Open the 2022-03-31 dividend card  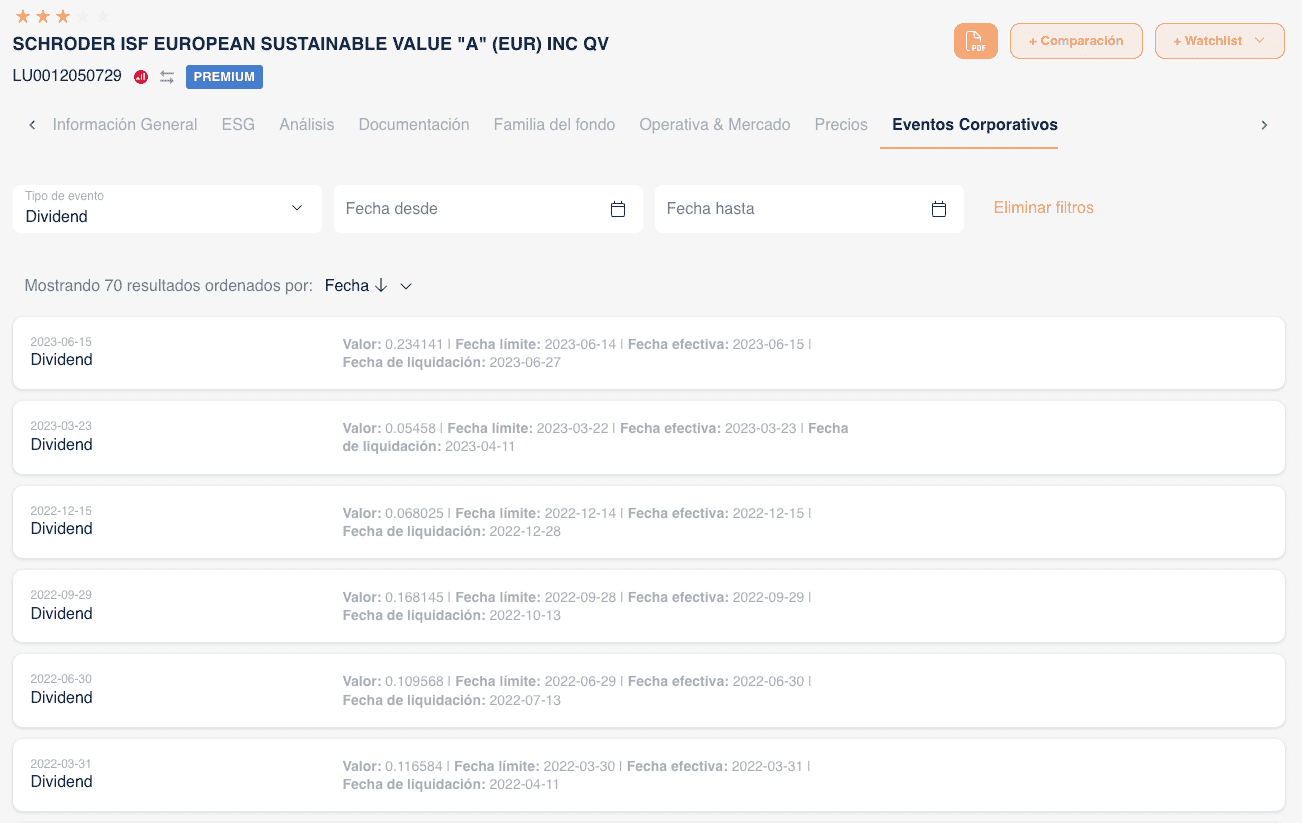tap(649, 775)
